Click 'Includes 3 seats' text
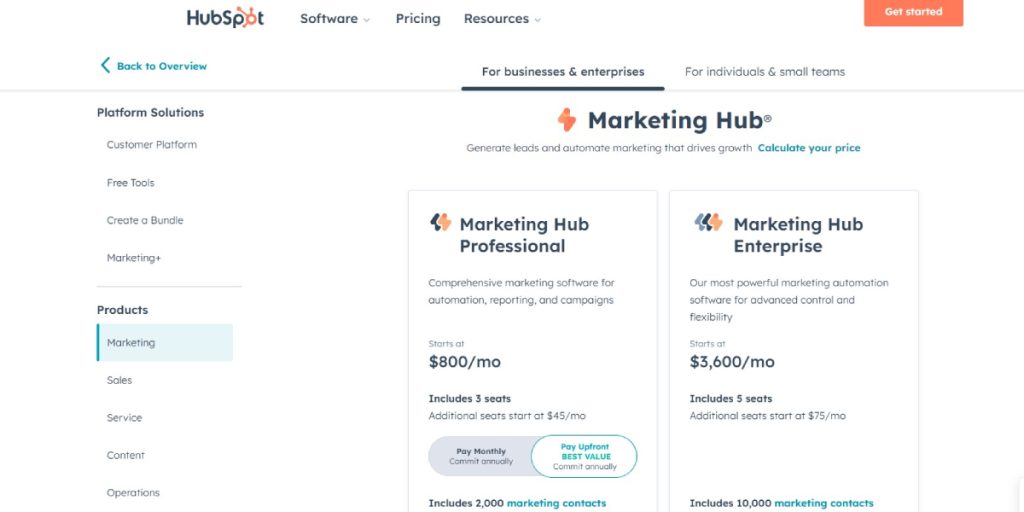This screenshot has height=512, width=1024. 470,398
